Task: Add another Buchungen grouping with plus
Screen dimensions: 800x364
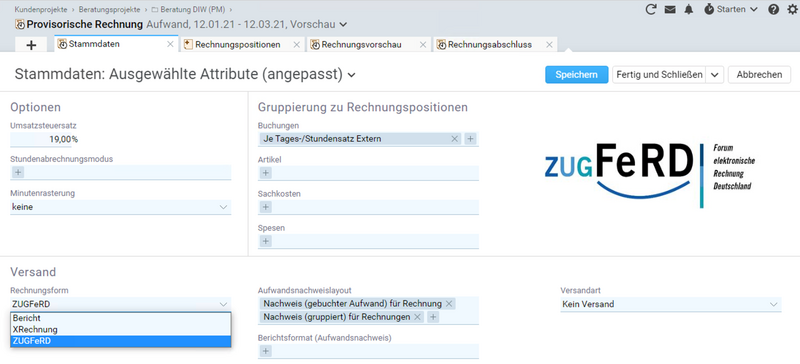Action: tap(470, 139)
